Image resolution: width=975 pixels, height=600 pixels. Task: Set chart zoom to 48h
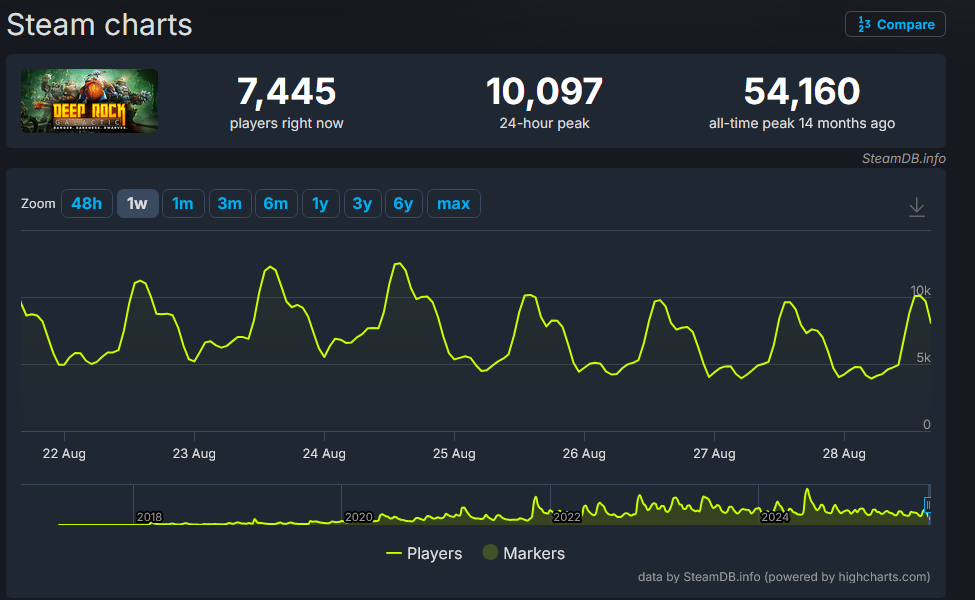point(86,203)
